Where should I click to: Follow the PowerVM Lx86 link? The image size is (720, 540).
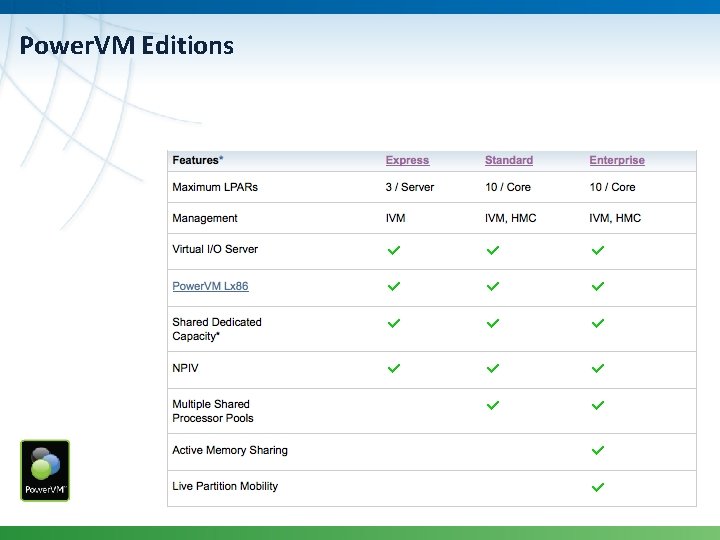coord(210,286)
